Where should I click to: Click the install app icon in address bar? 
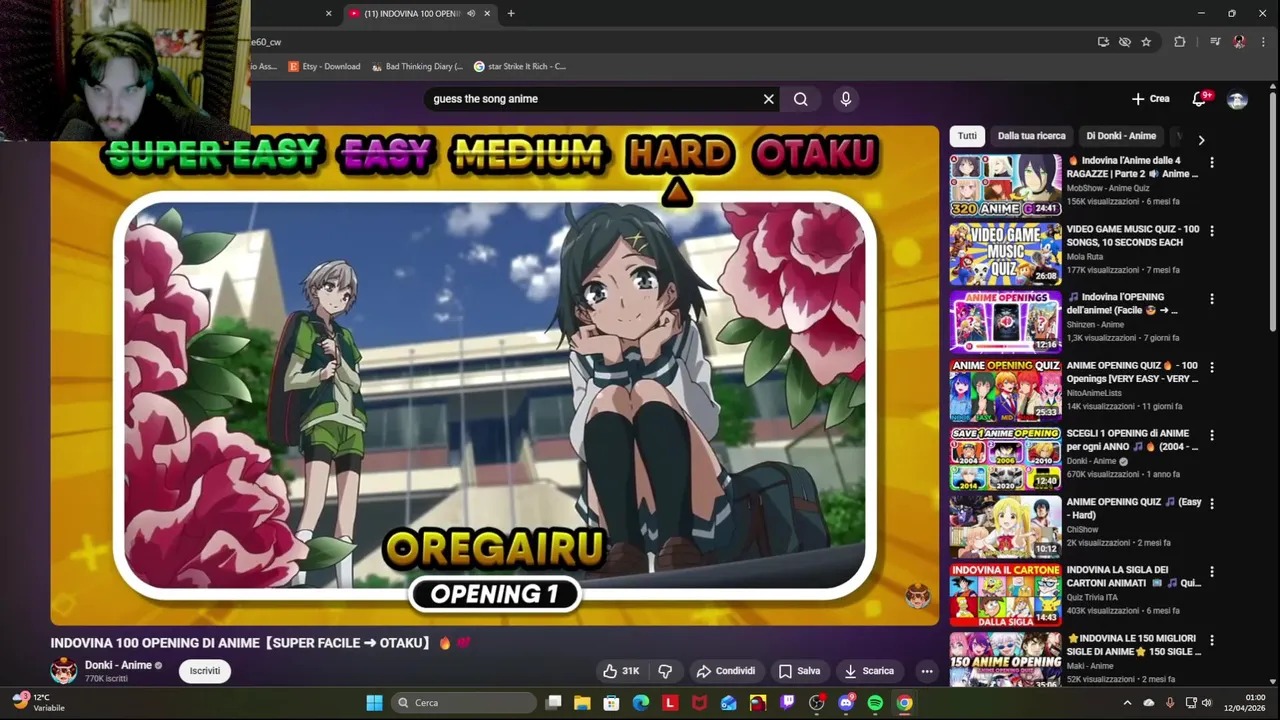coord(1103,42)
